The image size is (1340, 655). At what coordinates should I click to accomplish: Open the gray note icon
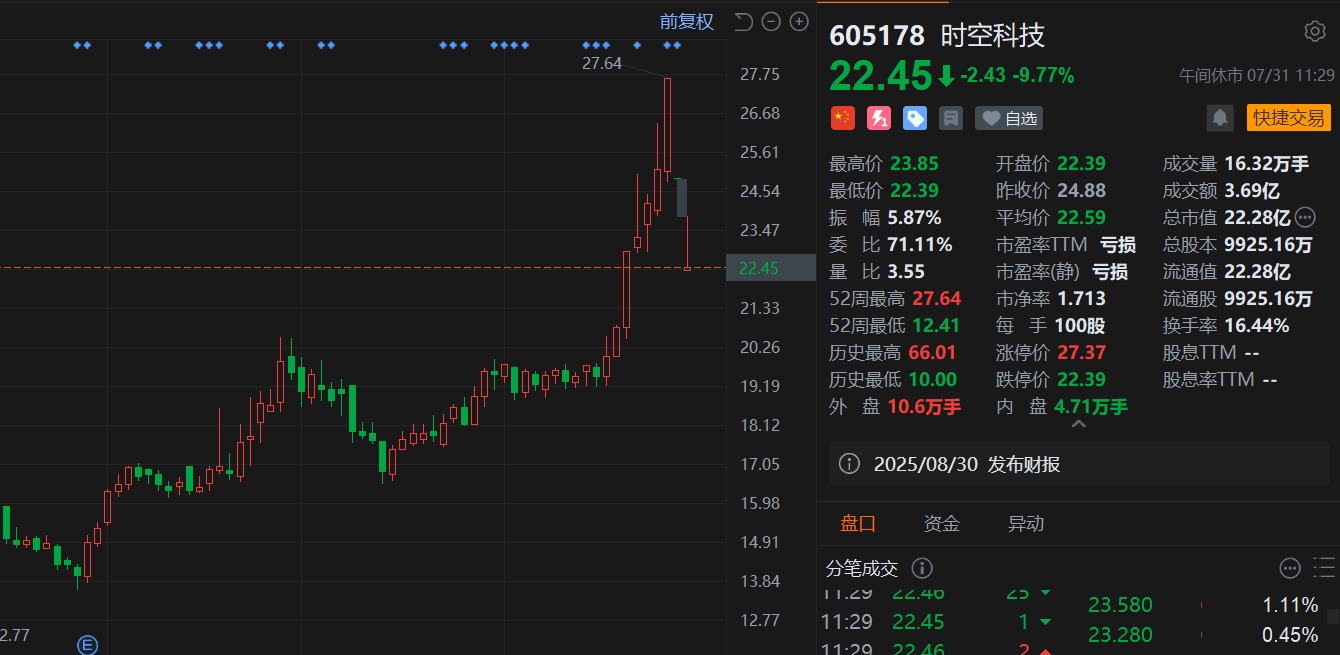(951, 118)
